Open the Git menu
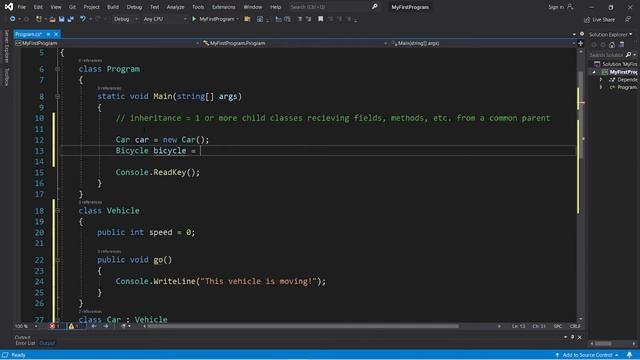Image resolution: width=640 pixels, height=360 pixels. point(72,7)
